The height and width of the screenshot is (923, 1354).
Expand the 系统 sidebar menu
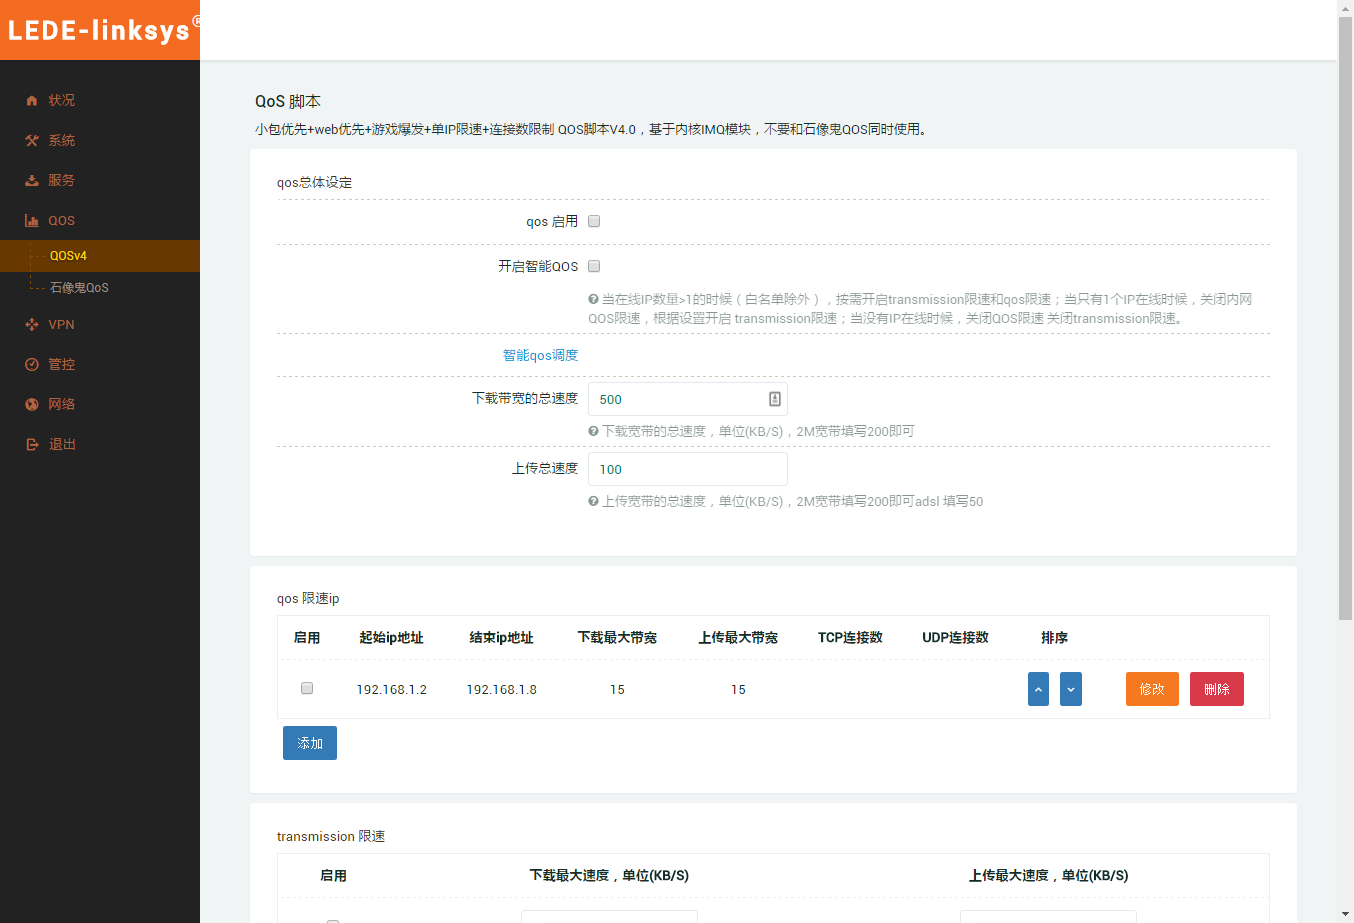62,140
